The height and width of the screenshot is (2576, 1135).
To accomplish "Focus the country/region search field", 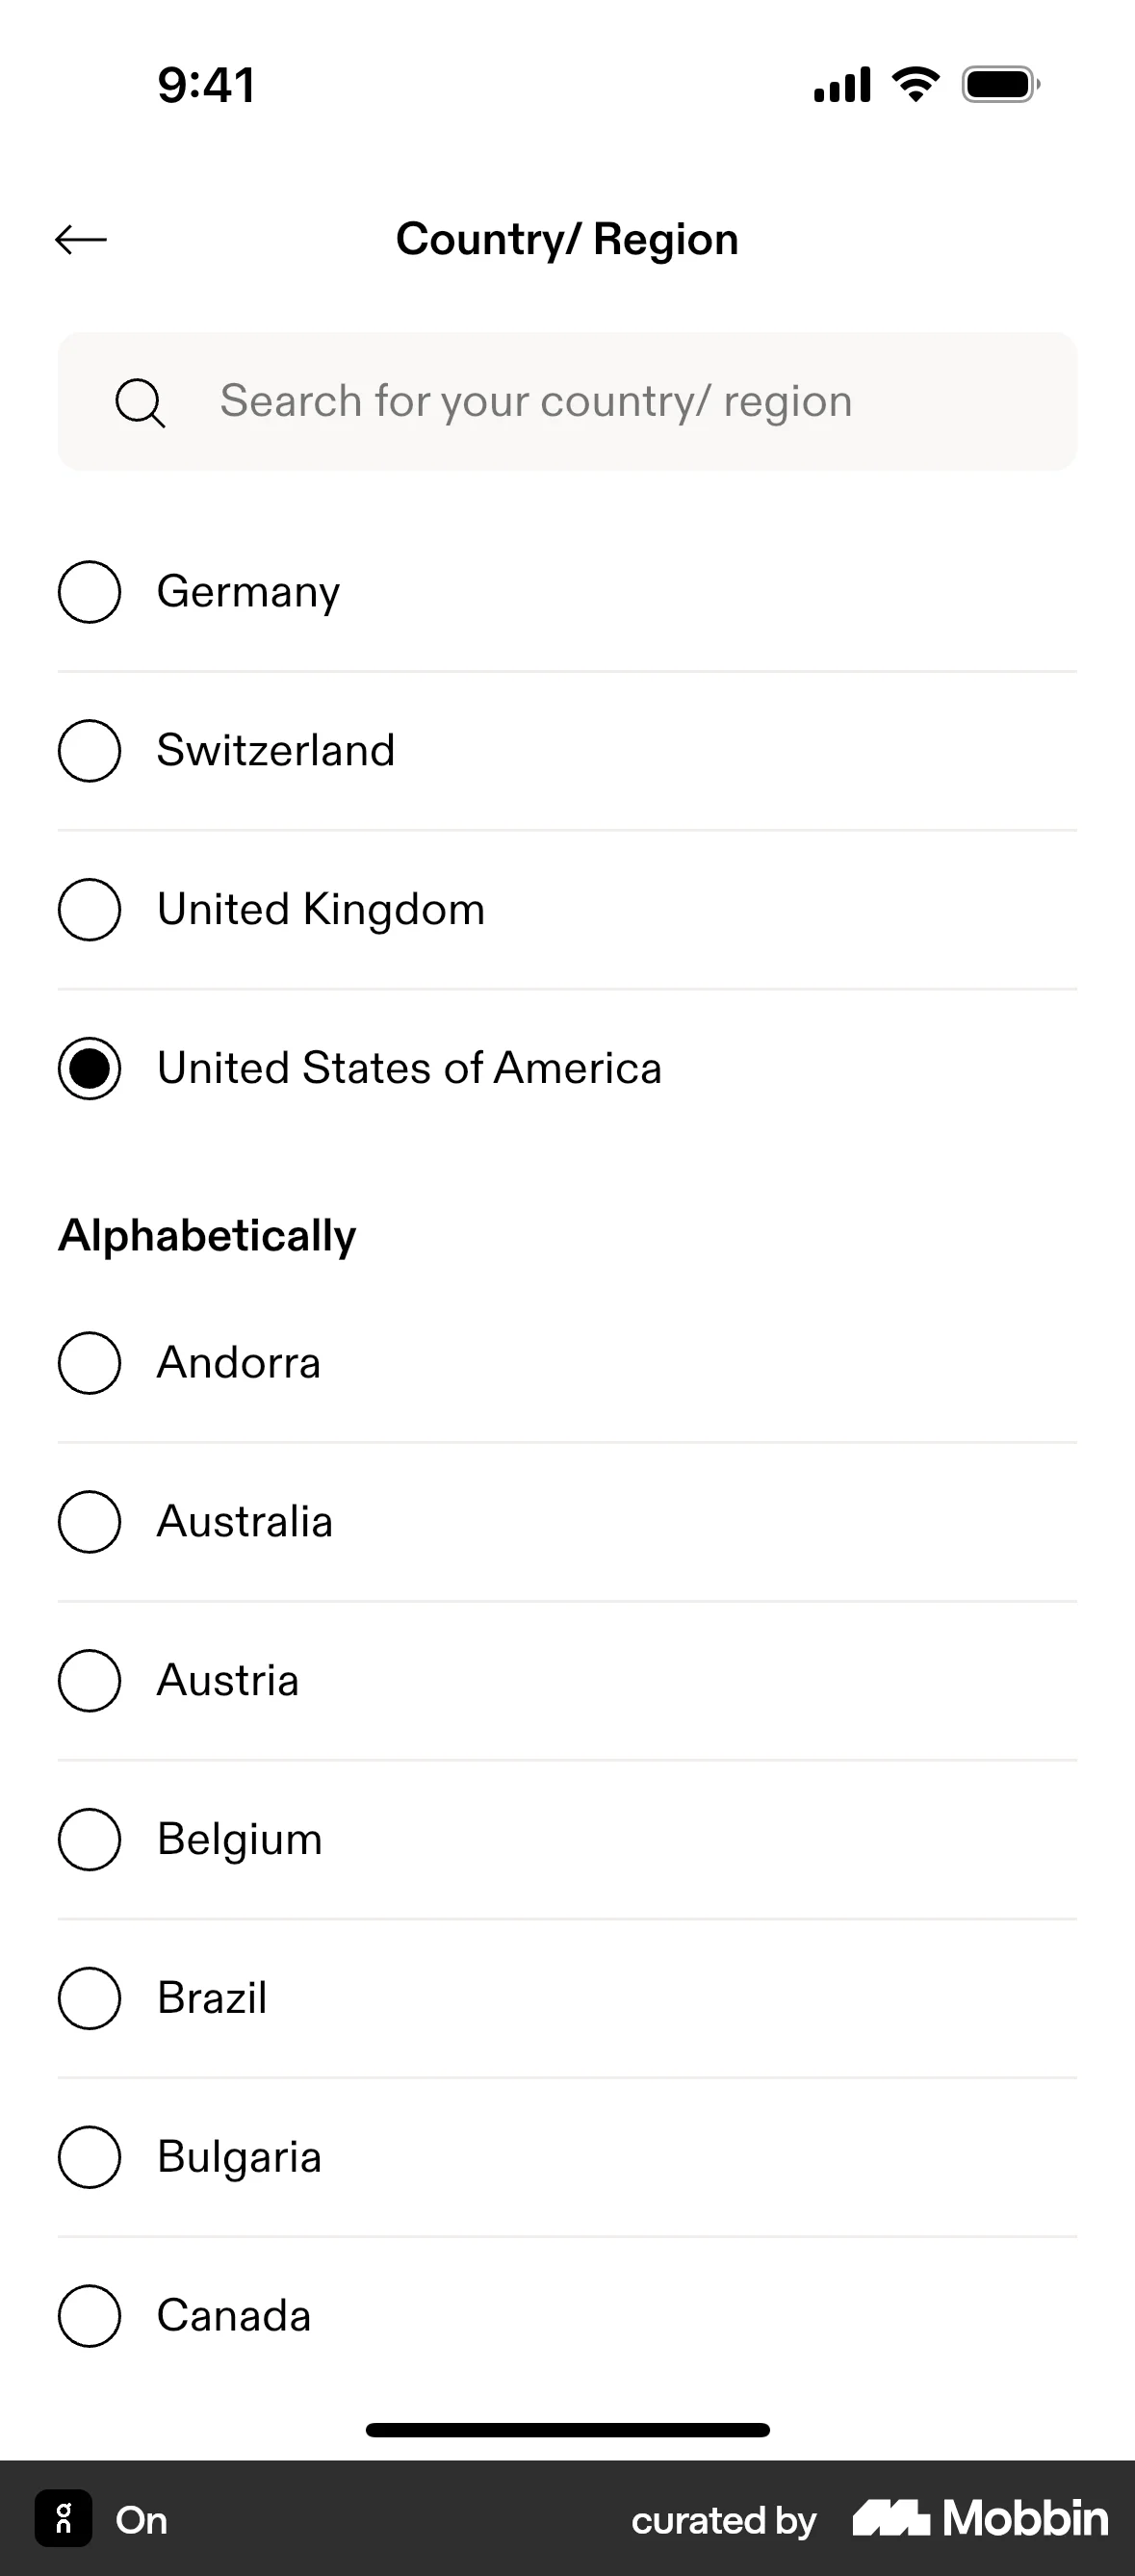I will coord(600,402).
